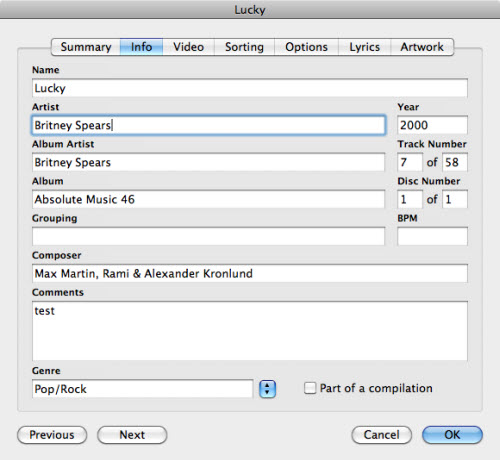
Task: Switch to the Summary tab
Action: [x=86, y=47]
